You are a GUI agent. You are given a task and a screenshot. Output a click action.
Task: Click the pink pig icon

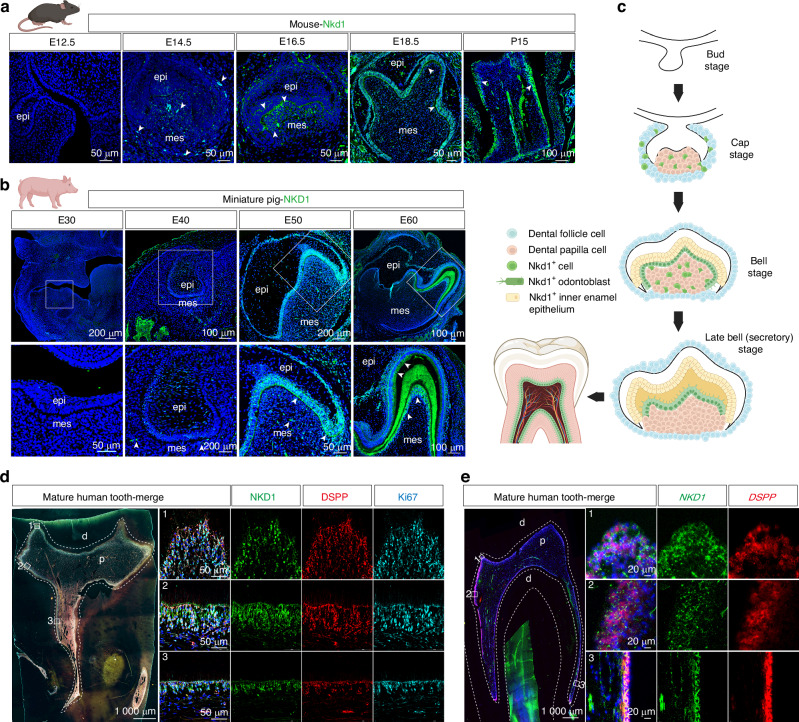[47, 191]
